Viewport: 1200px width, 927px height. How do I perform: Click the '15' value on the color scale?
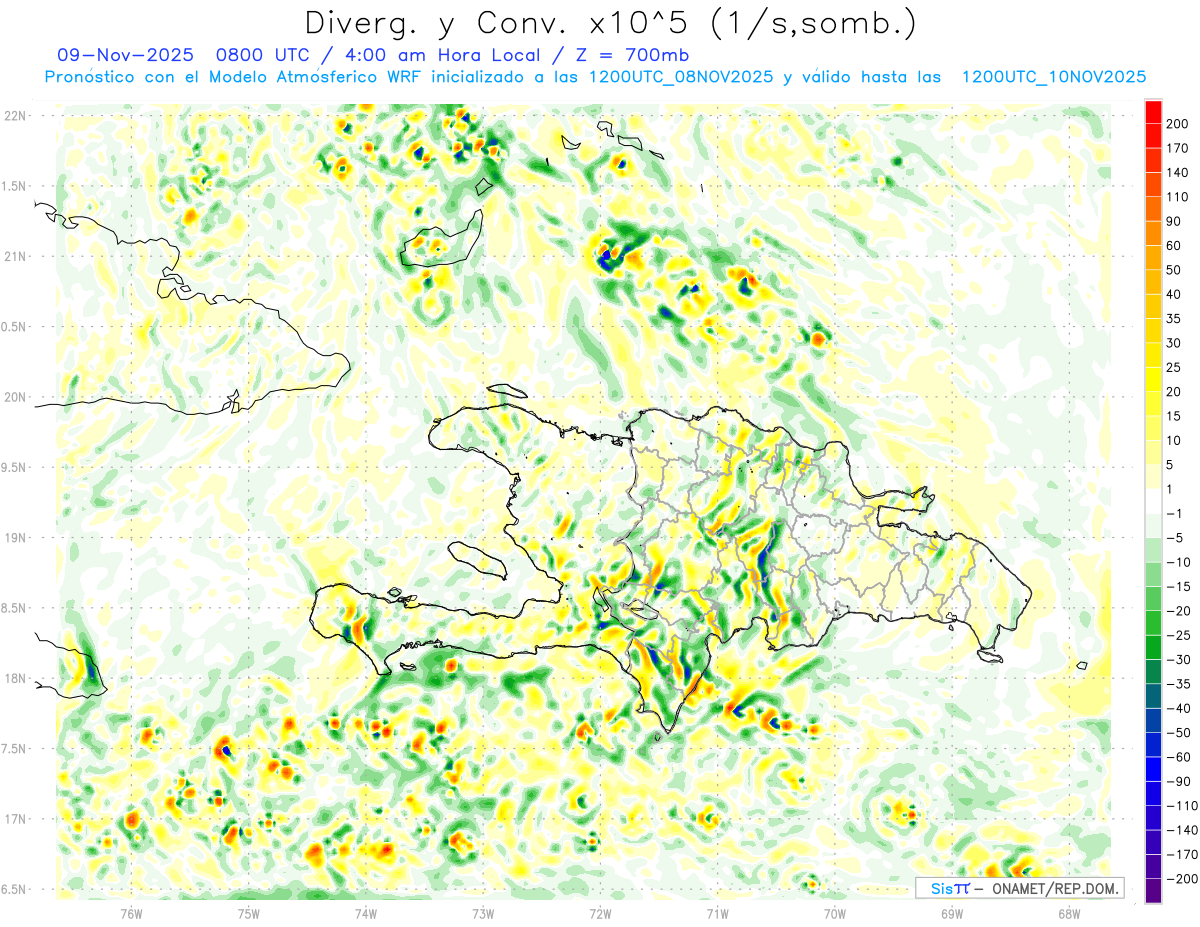point(1174,416)
